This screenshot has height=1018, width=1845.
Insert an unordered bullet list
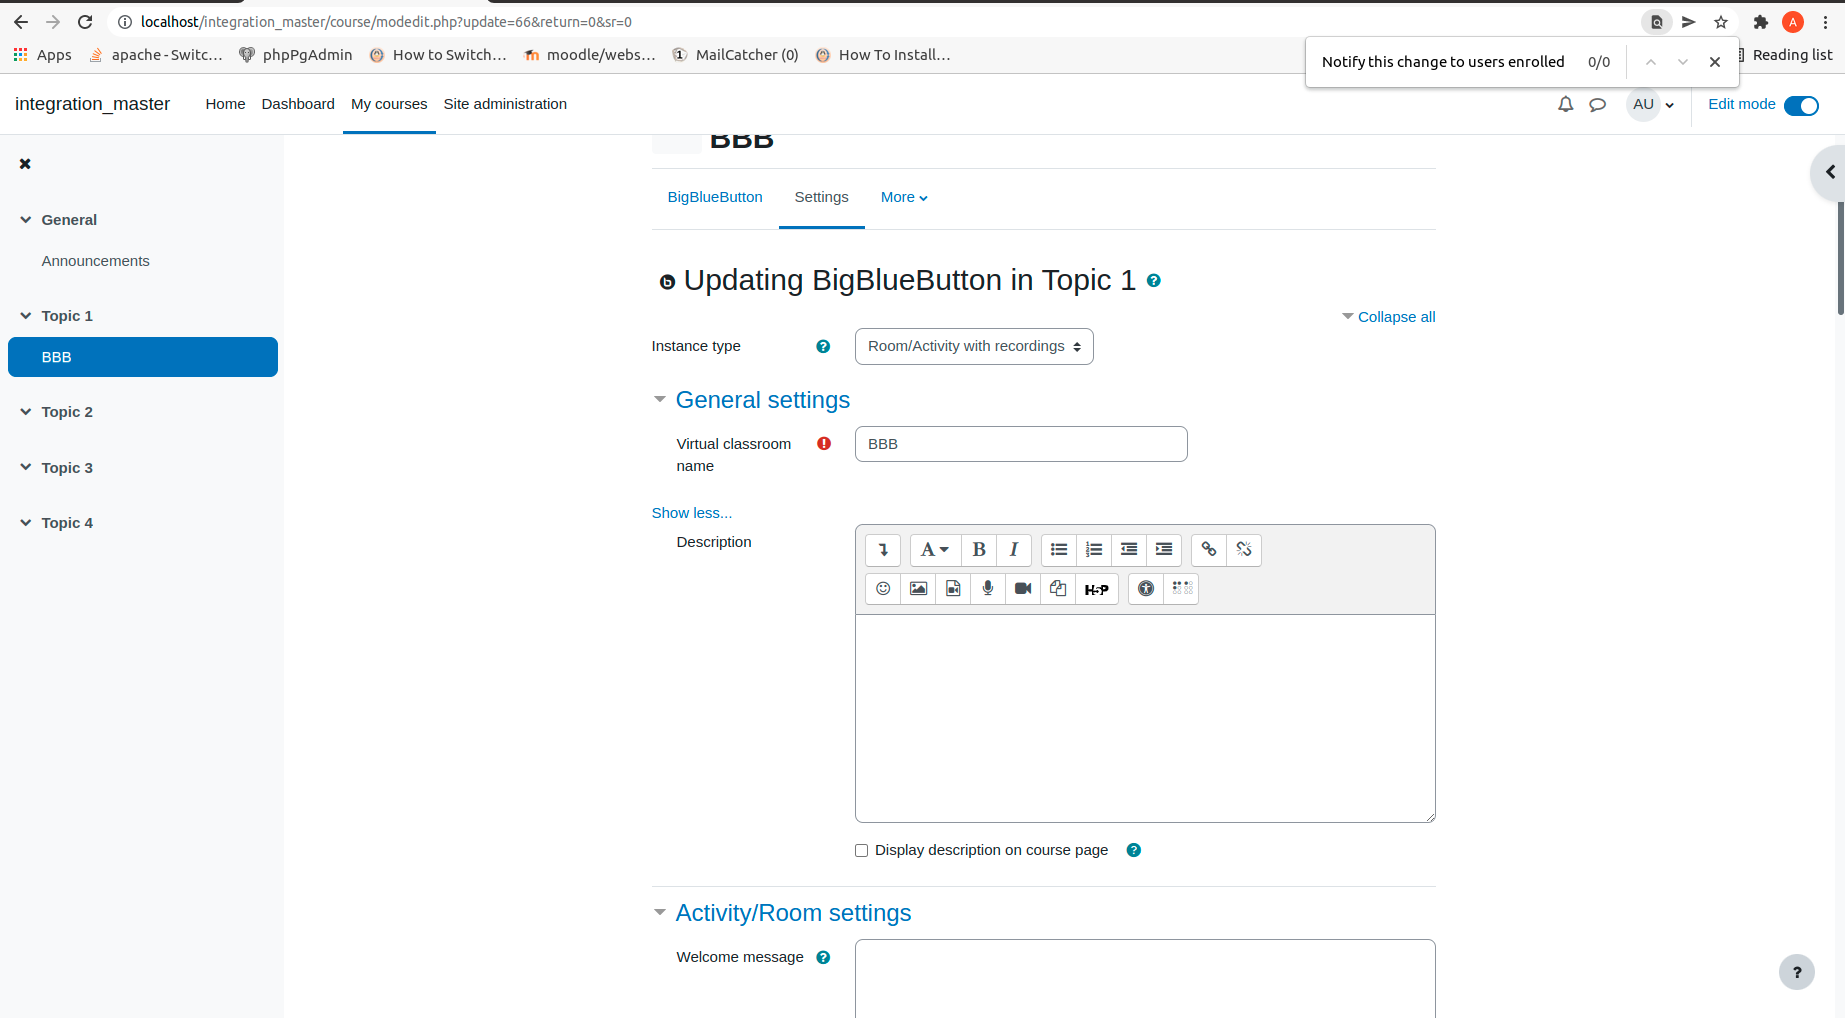(x=1059, y=550)
